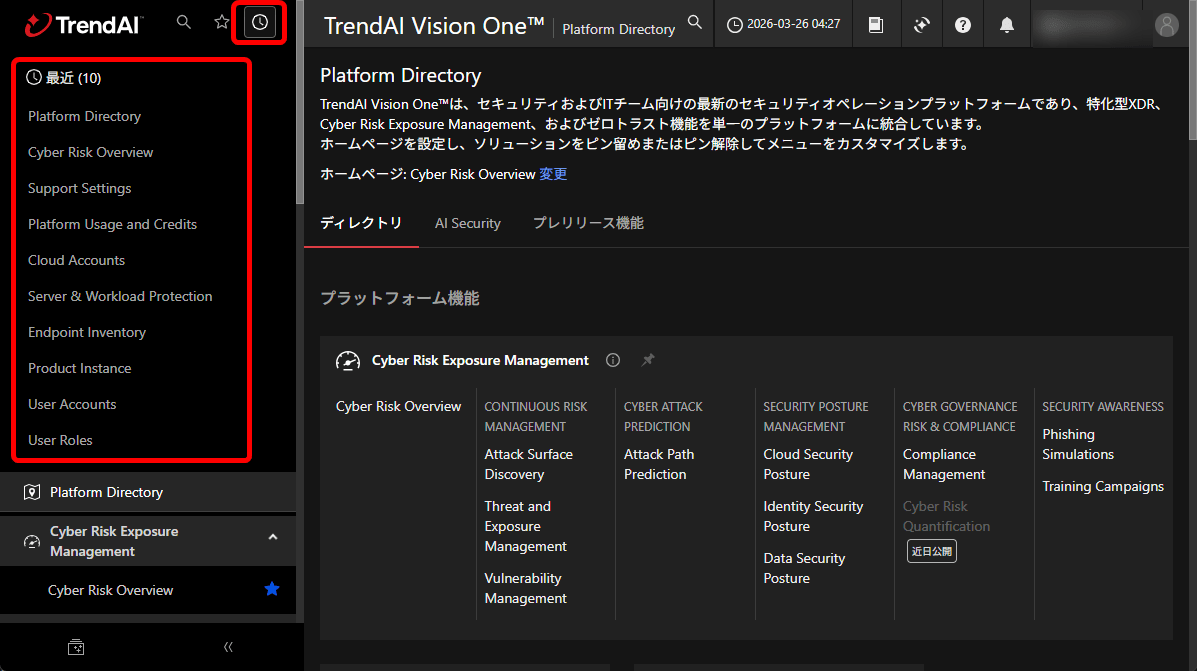
Task: Open Attack Surface Discovery
Action: click(528, 463)
